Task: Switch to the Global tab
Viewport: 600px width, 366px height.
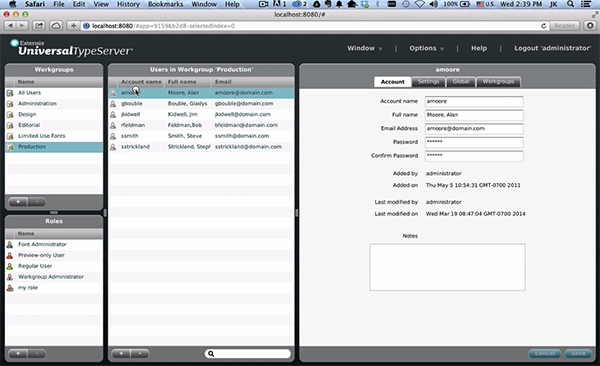Action: (x=461, y=82)
